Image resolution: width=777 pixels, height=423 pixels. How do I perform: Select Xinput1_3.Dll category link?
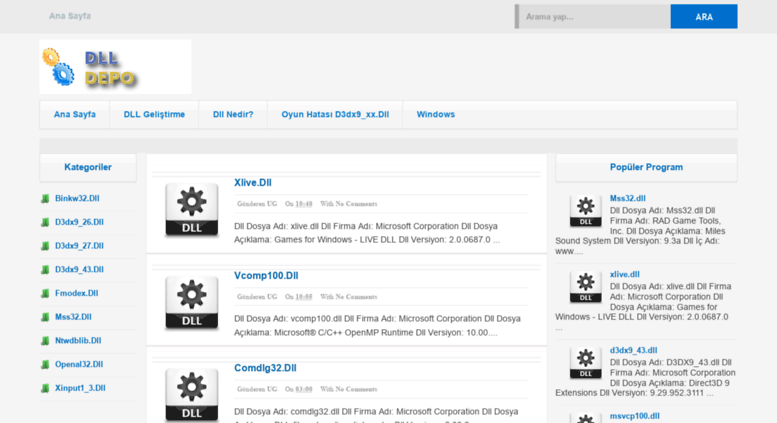tap(80, 388)
